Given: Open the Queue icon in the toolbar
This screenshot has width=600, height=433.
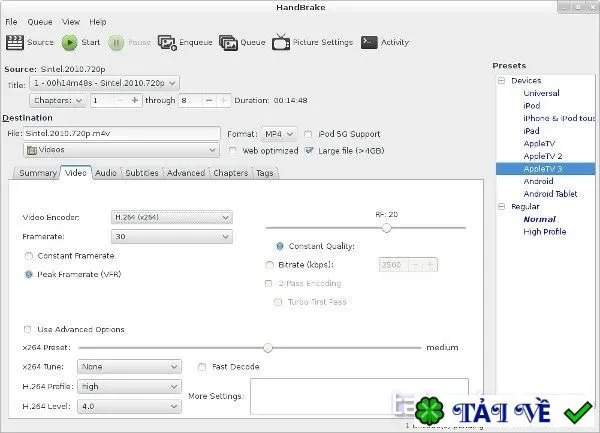Looking at the screenshot, I should pos(228,42).
